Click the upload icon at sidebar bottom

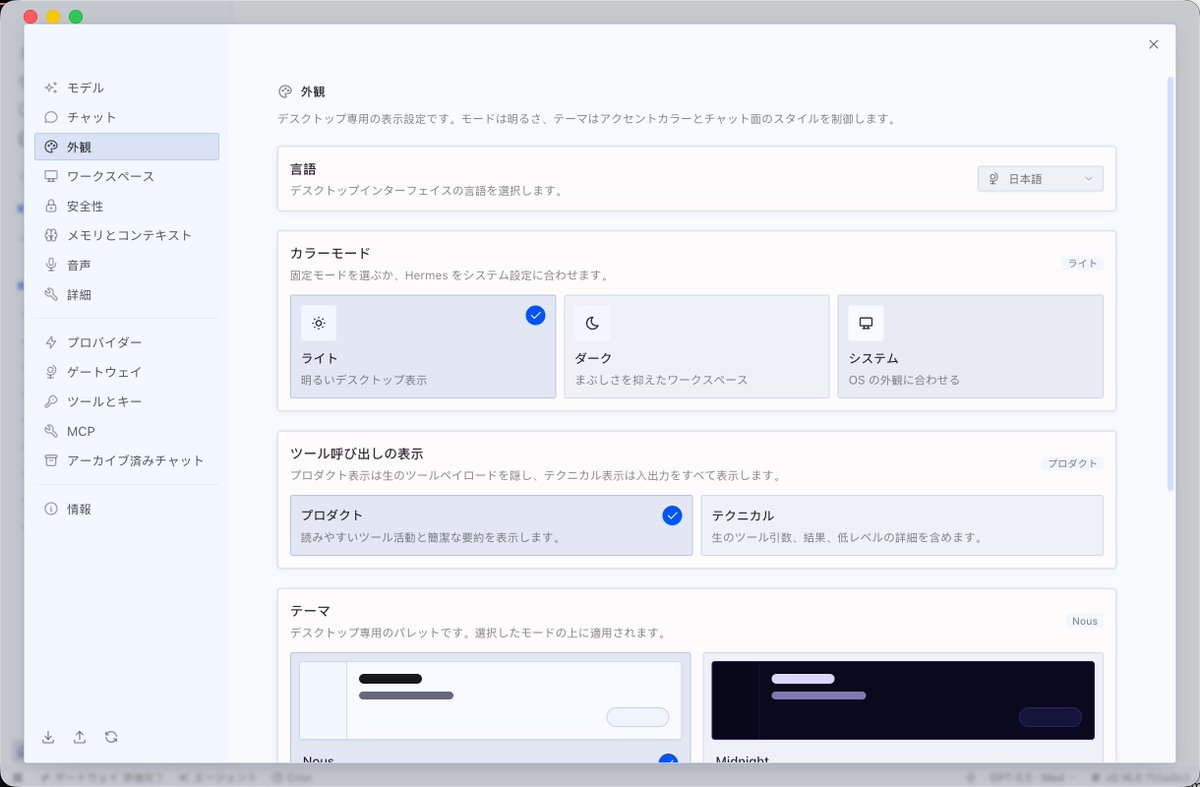80,737
